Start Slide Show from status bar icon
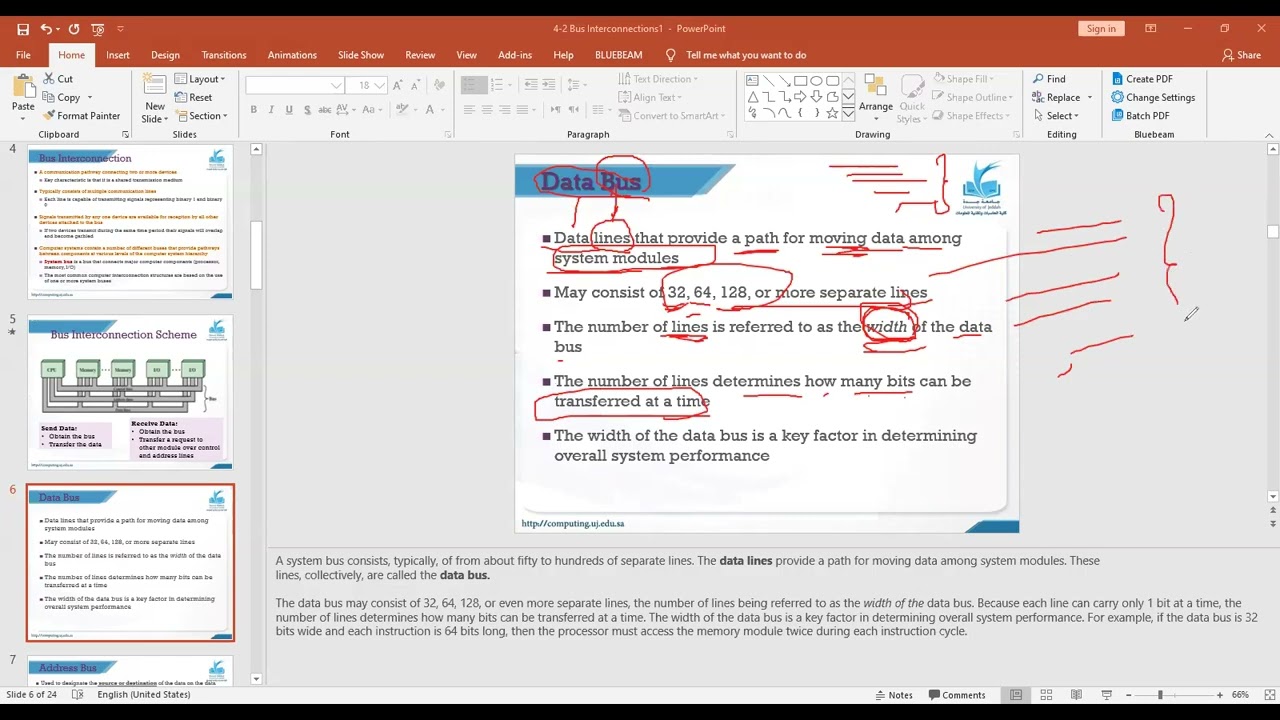Viewport: 1280px width, 720px height. [1106, 695]
